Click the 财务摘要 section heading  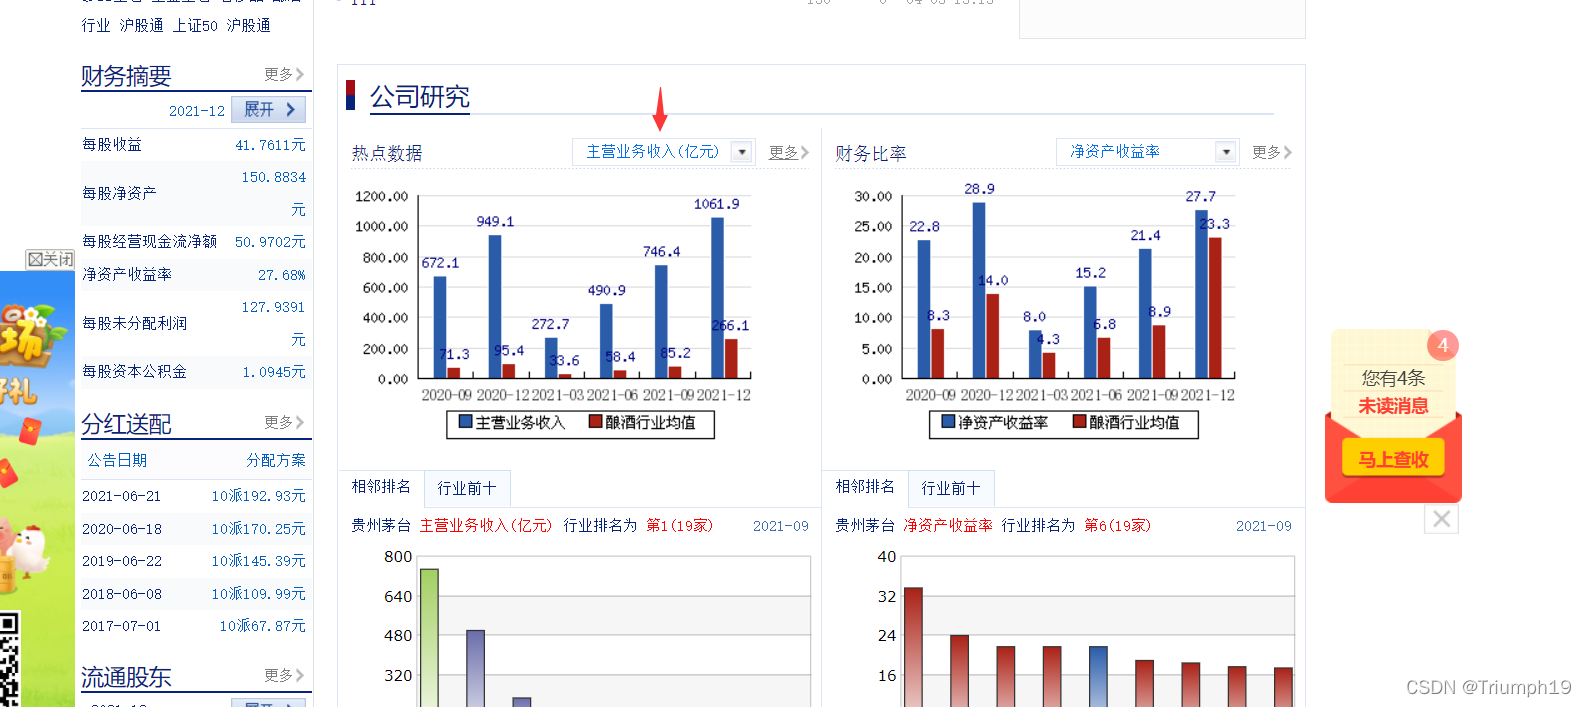coord(126,76)
